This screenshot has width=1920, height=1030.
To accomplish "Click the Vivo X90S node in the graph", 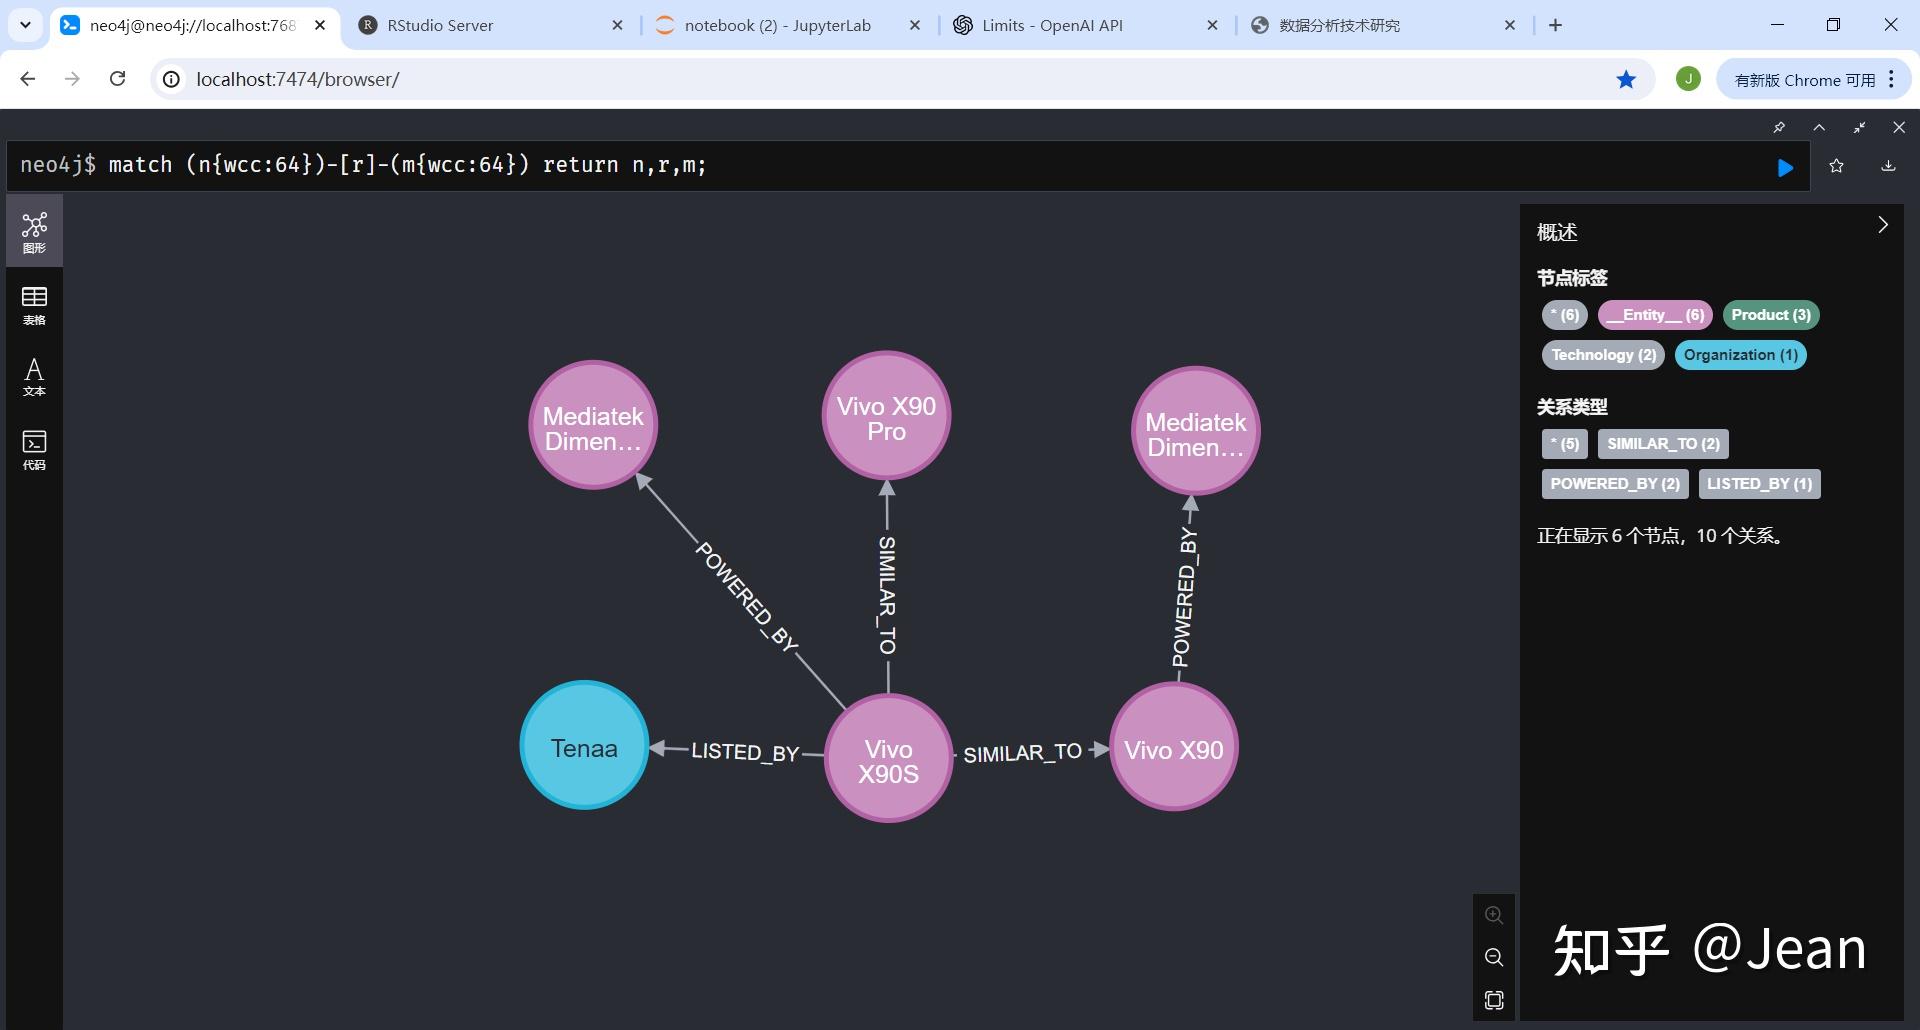I will 888,760.
